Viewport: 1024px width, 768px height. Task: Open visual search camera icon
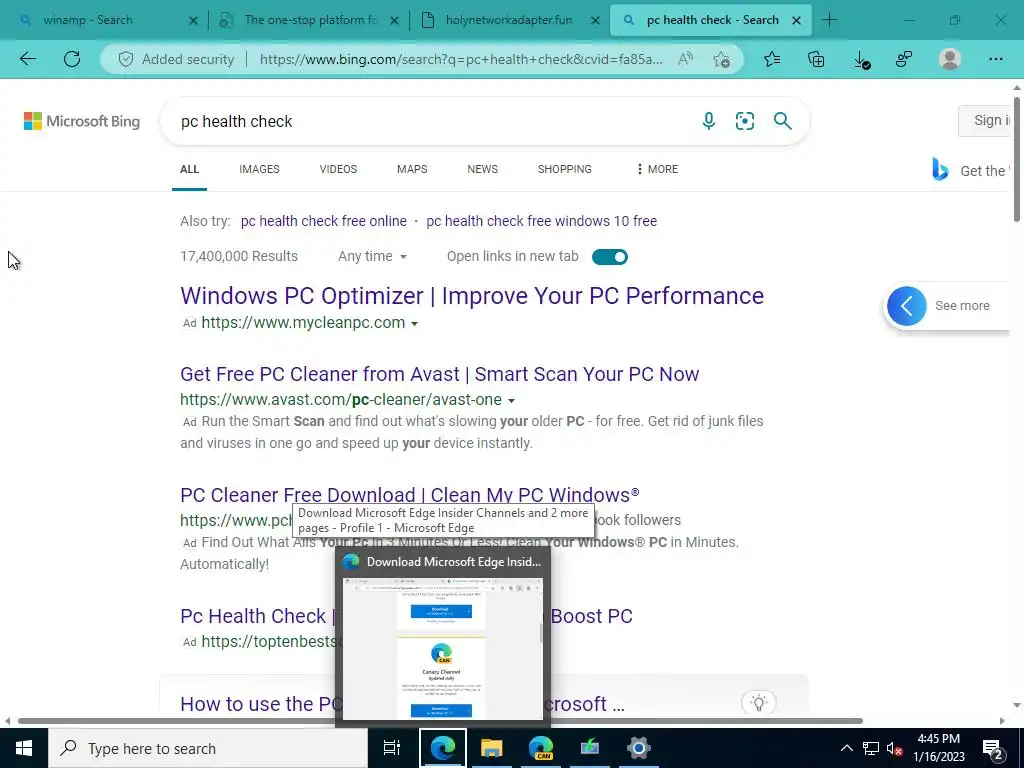(744, 121)
